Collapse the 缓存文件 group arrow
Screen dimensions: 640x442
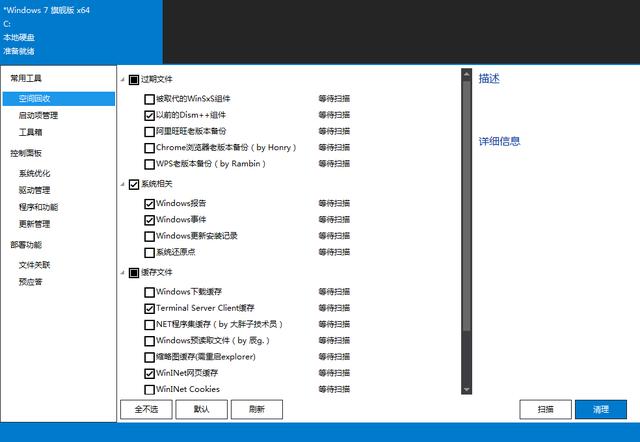point(122,273)
